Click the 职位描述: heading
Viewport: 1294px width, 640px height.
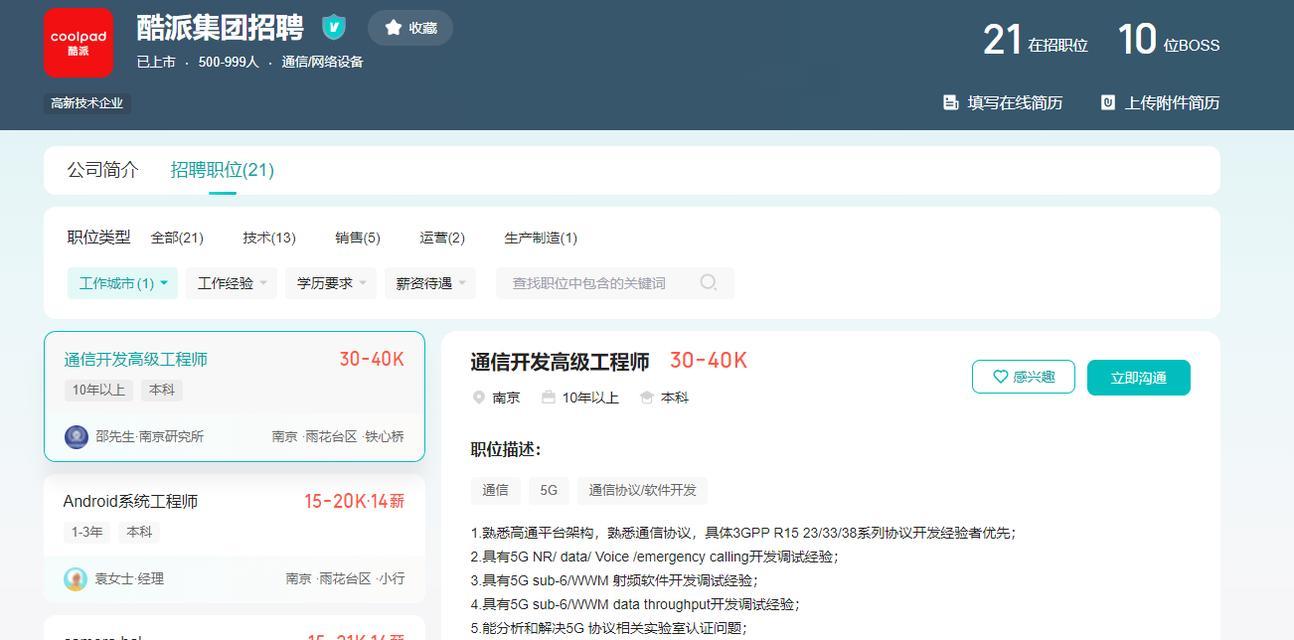[506, 450]
